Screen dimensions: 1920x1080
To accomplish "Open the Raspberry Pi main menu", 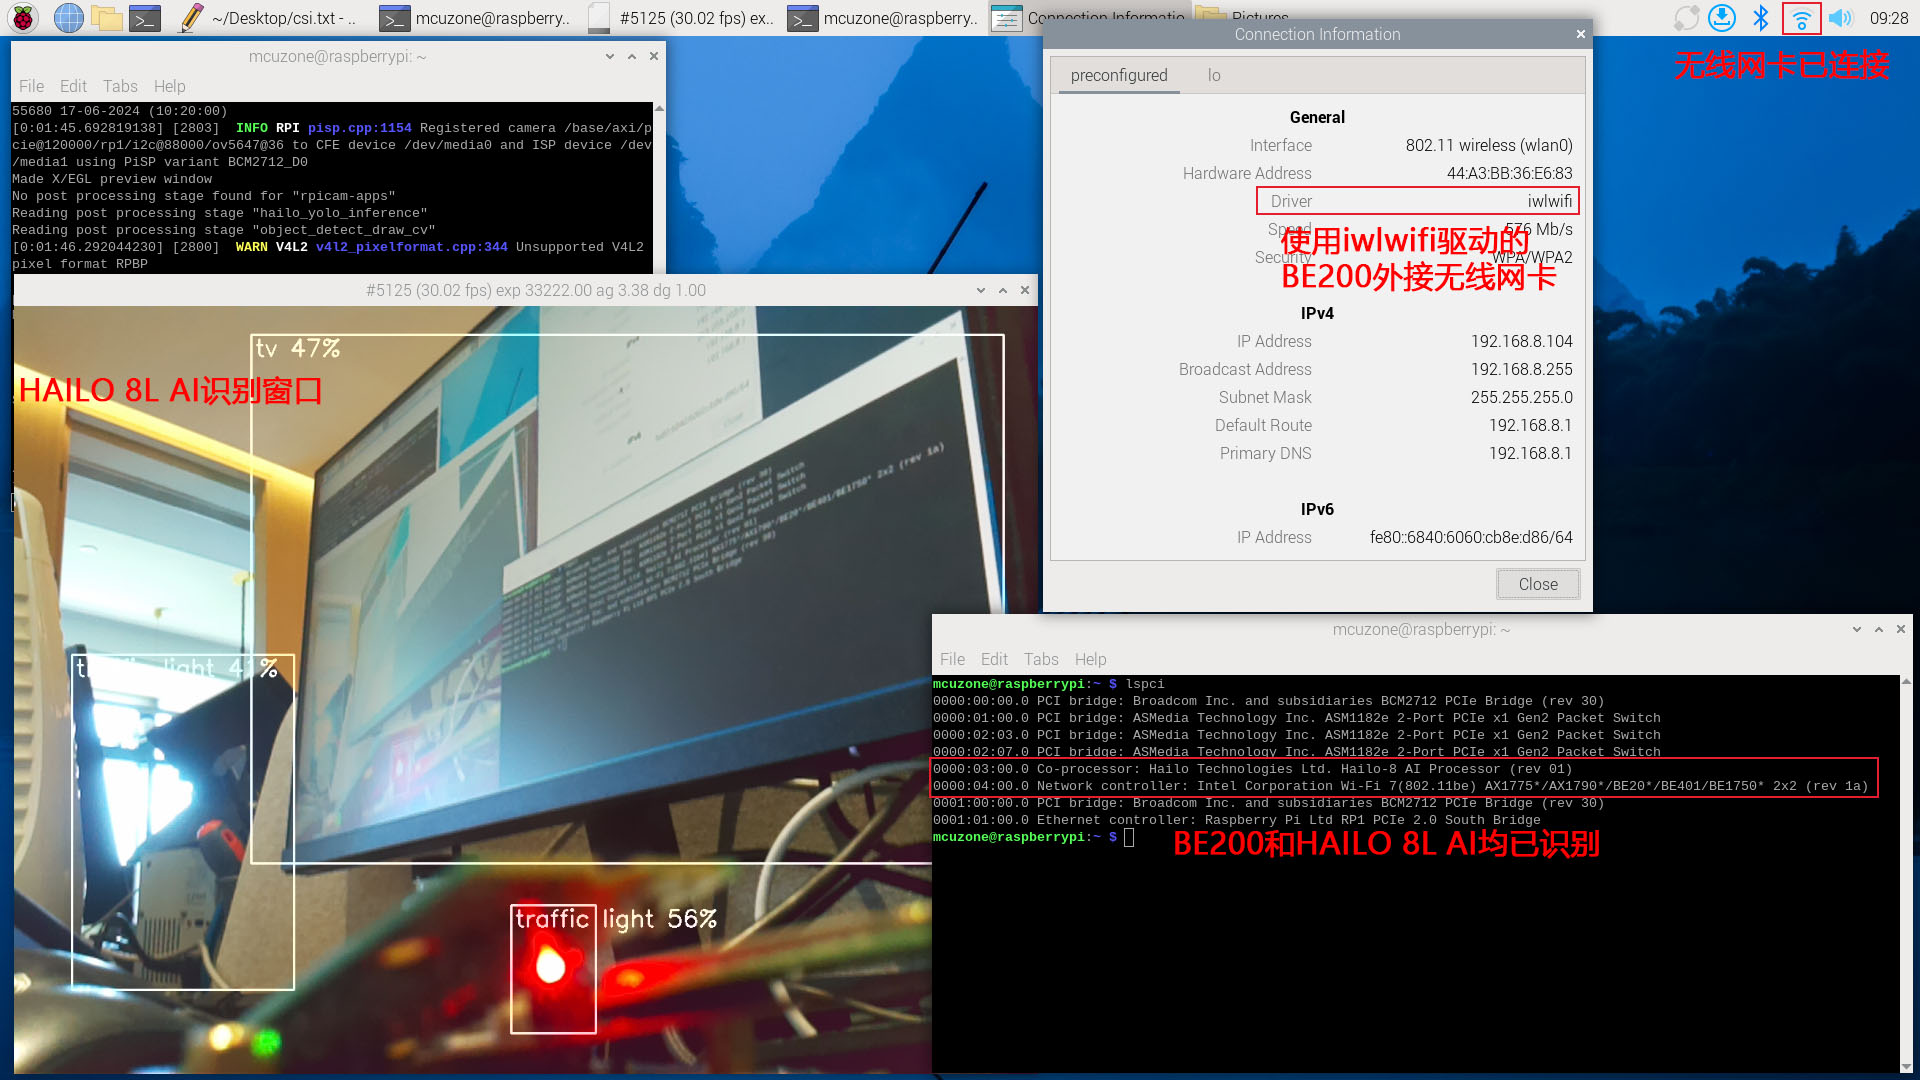I will pyautogui.click(x=22, y=18).
